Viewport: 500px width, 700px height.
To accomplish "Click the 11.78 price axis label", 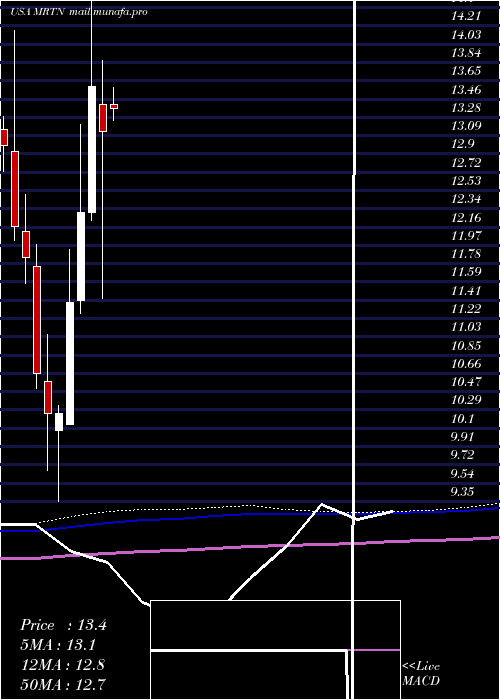I will [x=466, y=254].
